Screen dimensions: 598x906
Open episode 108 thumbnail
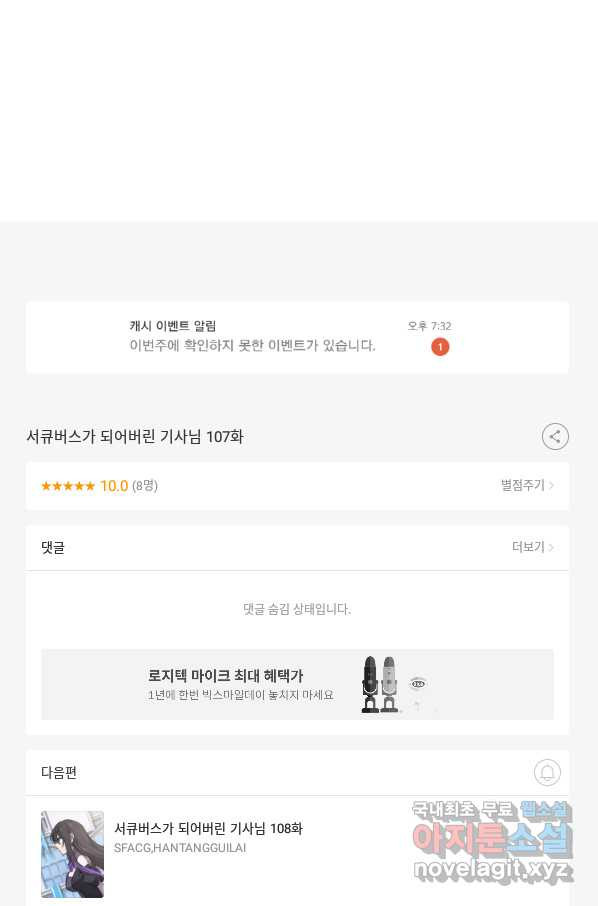pos(72,854)
